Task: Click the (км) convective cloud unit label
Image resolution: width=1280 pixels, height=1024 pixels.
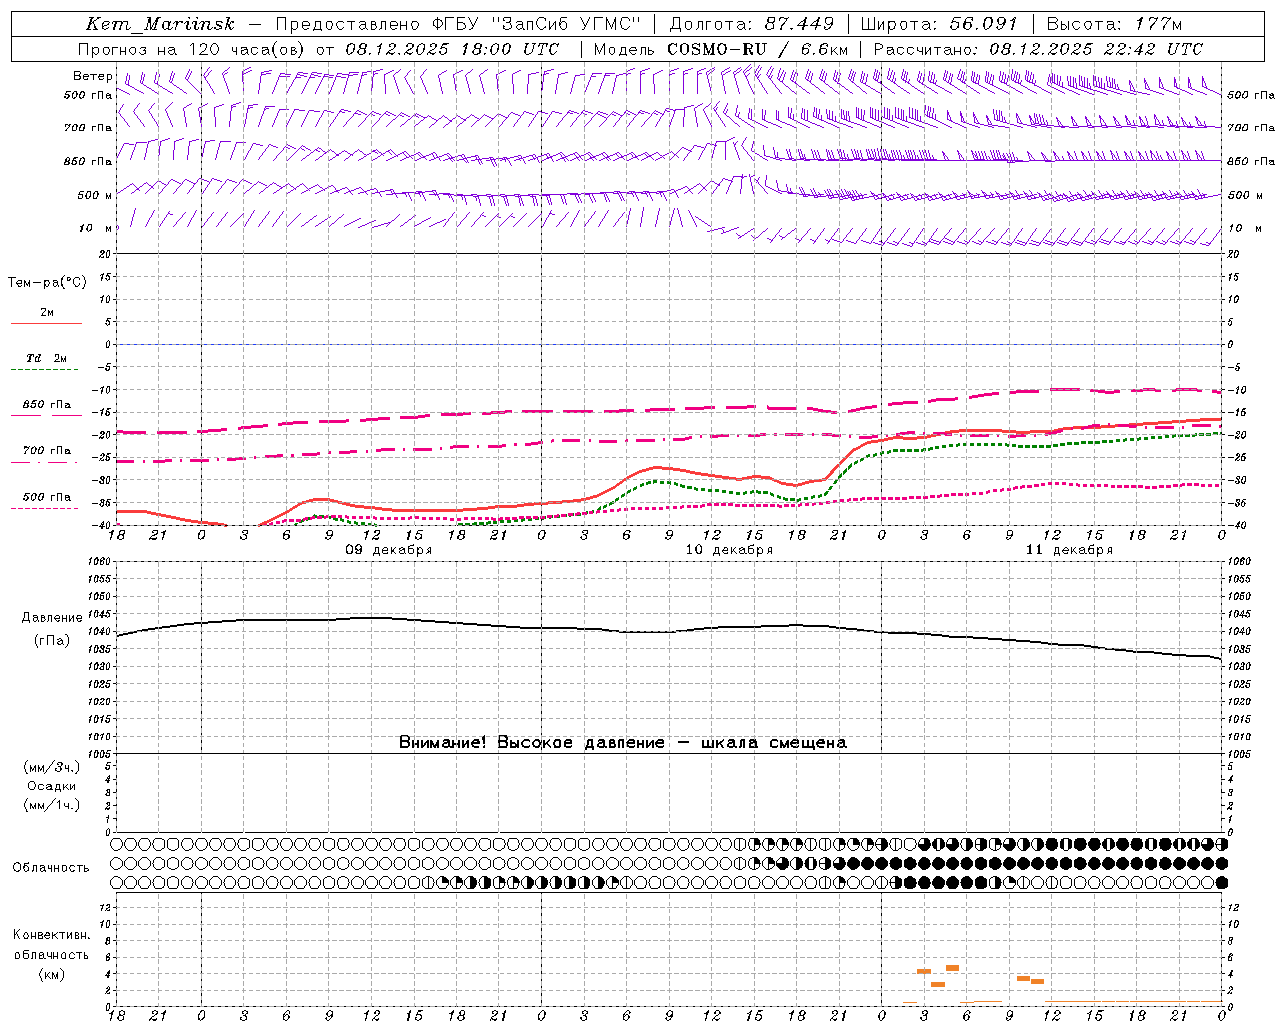Action: [x=51, y=974]
